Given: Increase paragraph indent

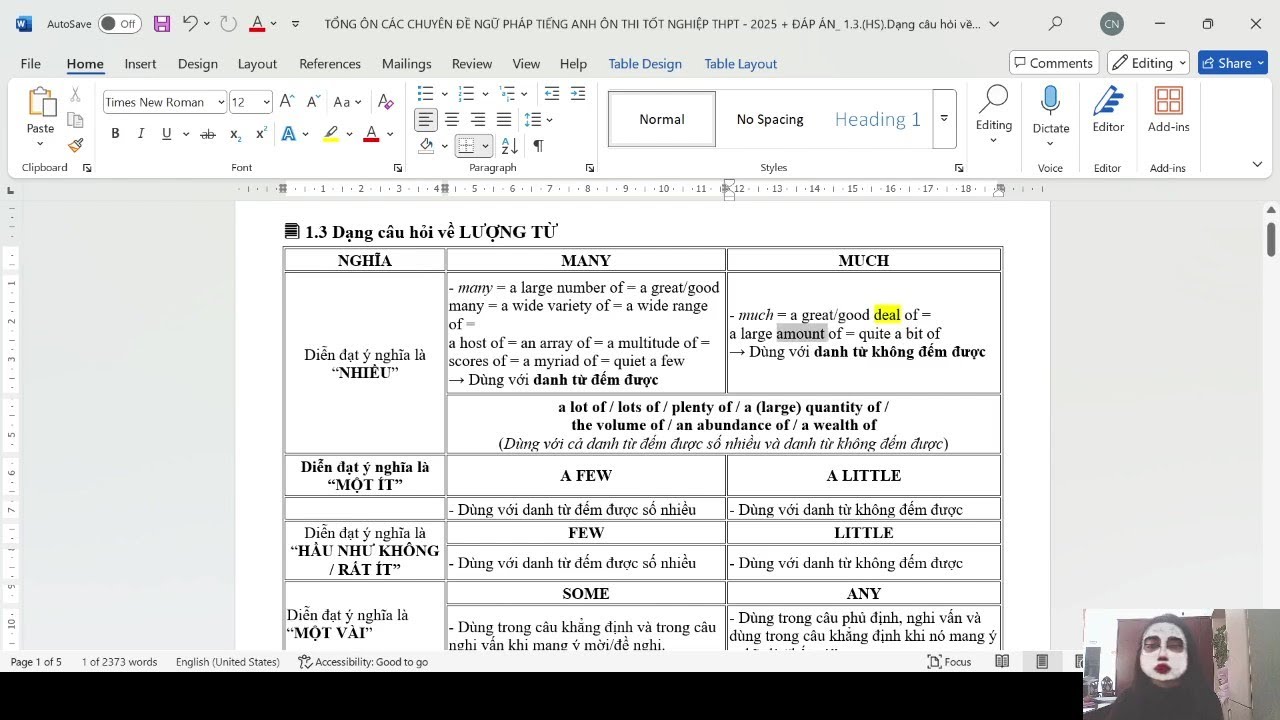Looking at the screenshot, I should (578, 94).
